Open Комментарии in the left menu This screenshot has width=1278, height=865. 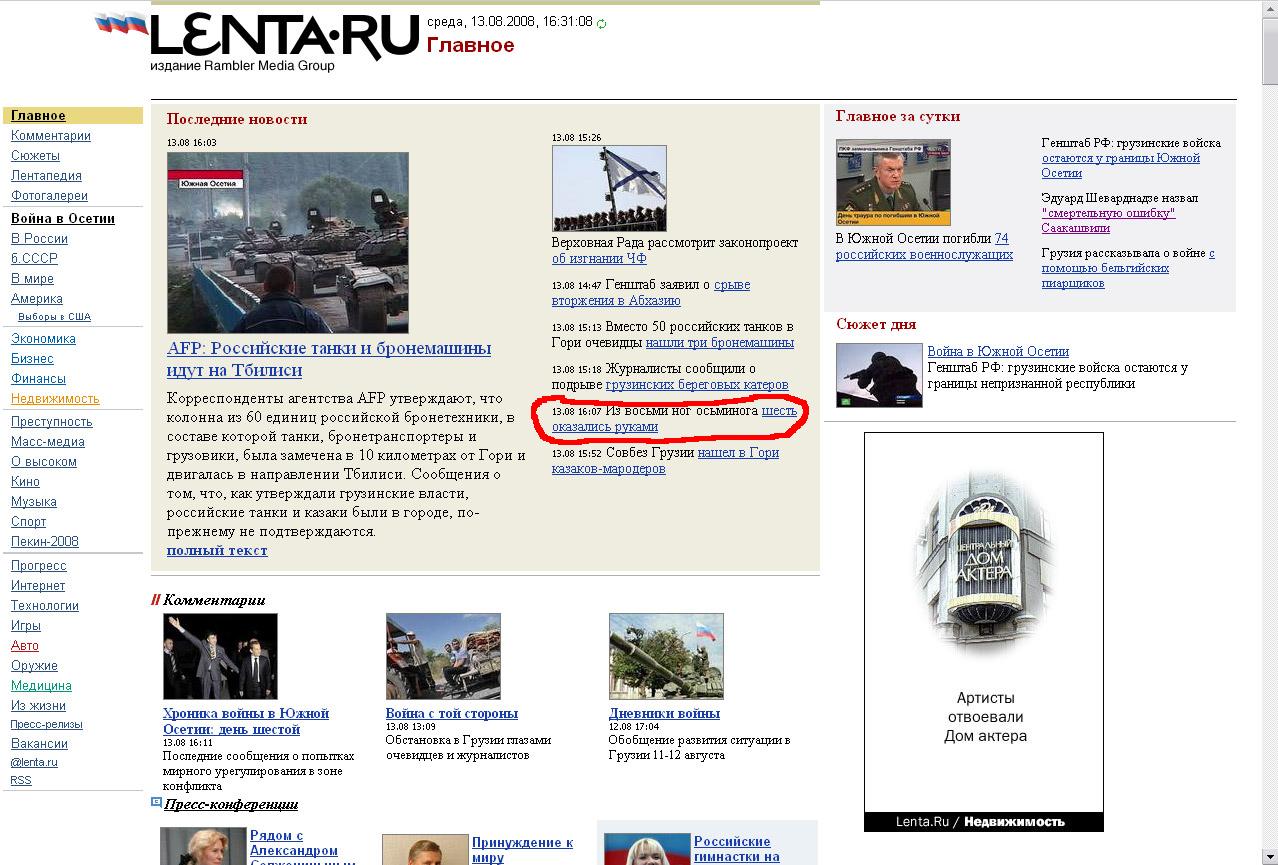click(x=51, y=136)
